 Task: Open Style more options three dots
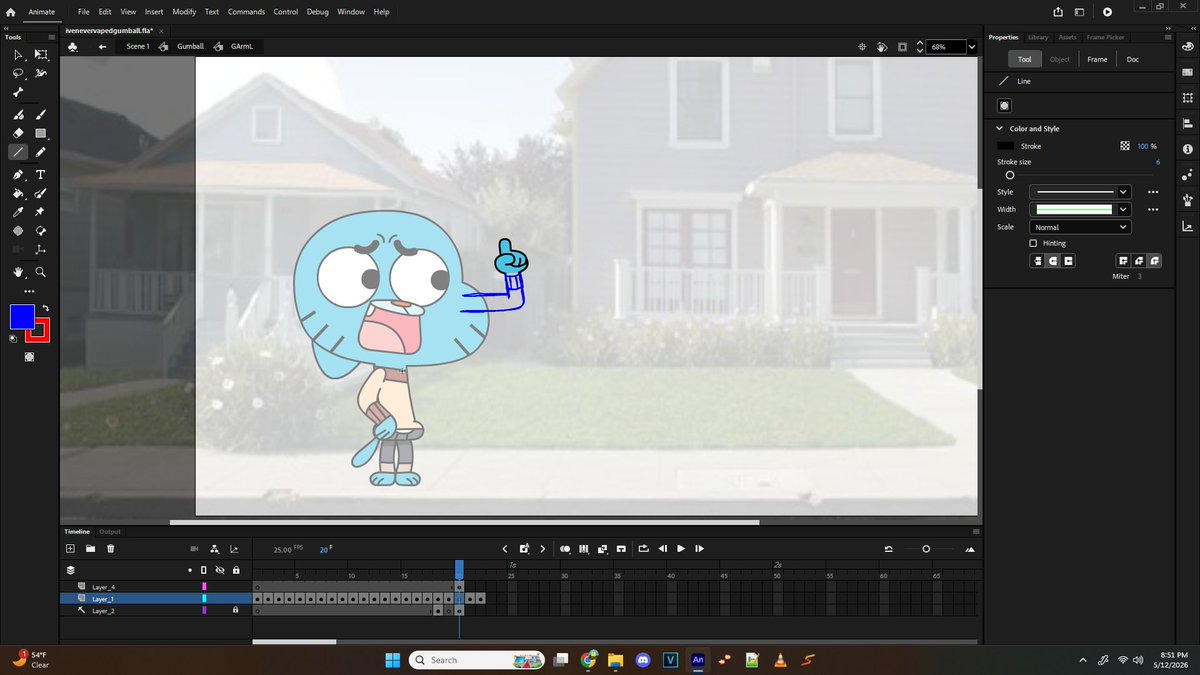[1153, 192]
